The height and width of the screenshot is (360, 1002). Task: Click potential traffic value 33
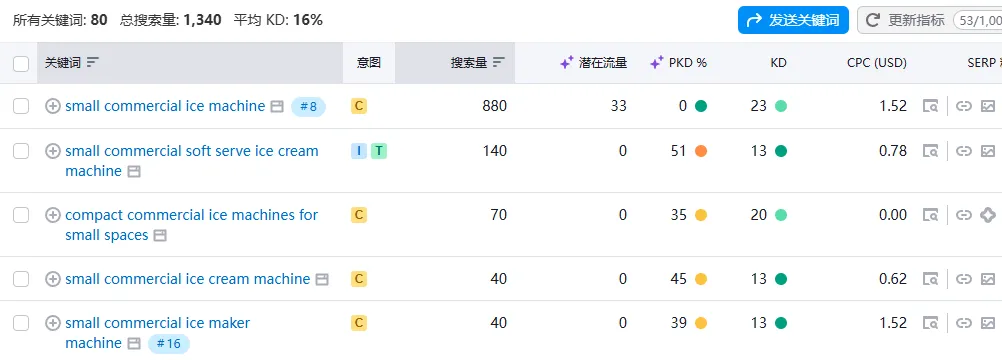coord(619,106)
